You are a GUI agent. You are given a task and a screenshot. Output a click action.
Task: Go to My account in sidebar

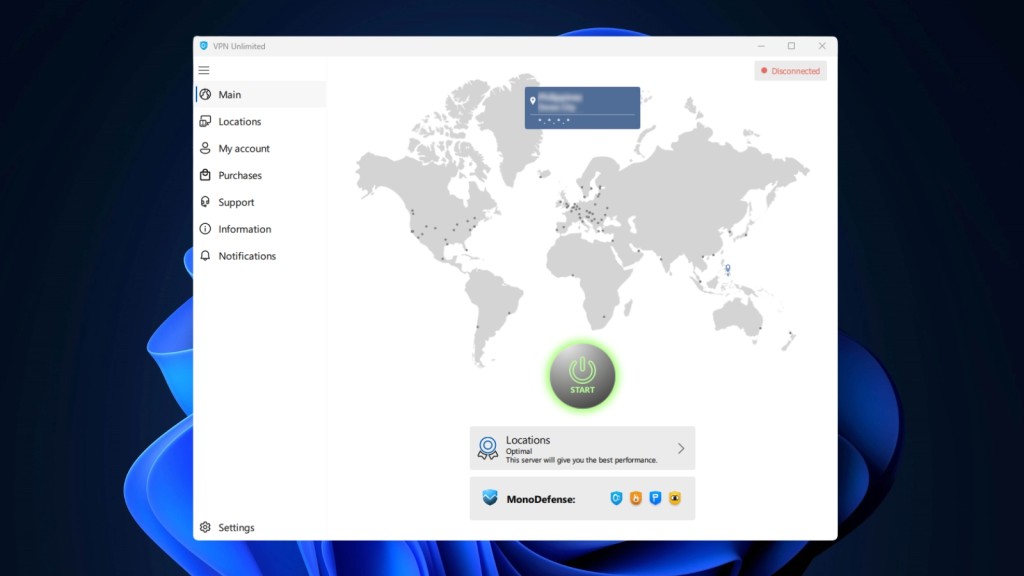point(244,149)
